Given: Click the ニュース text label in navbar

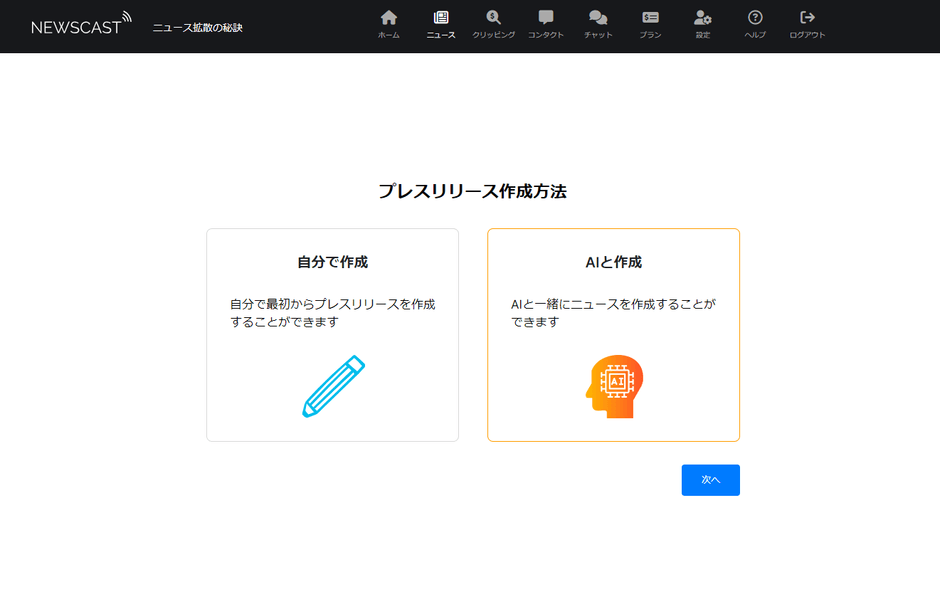Looking at the screenshot, I should click(441, 35).
